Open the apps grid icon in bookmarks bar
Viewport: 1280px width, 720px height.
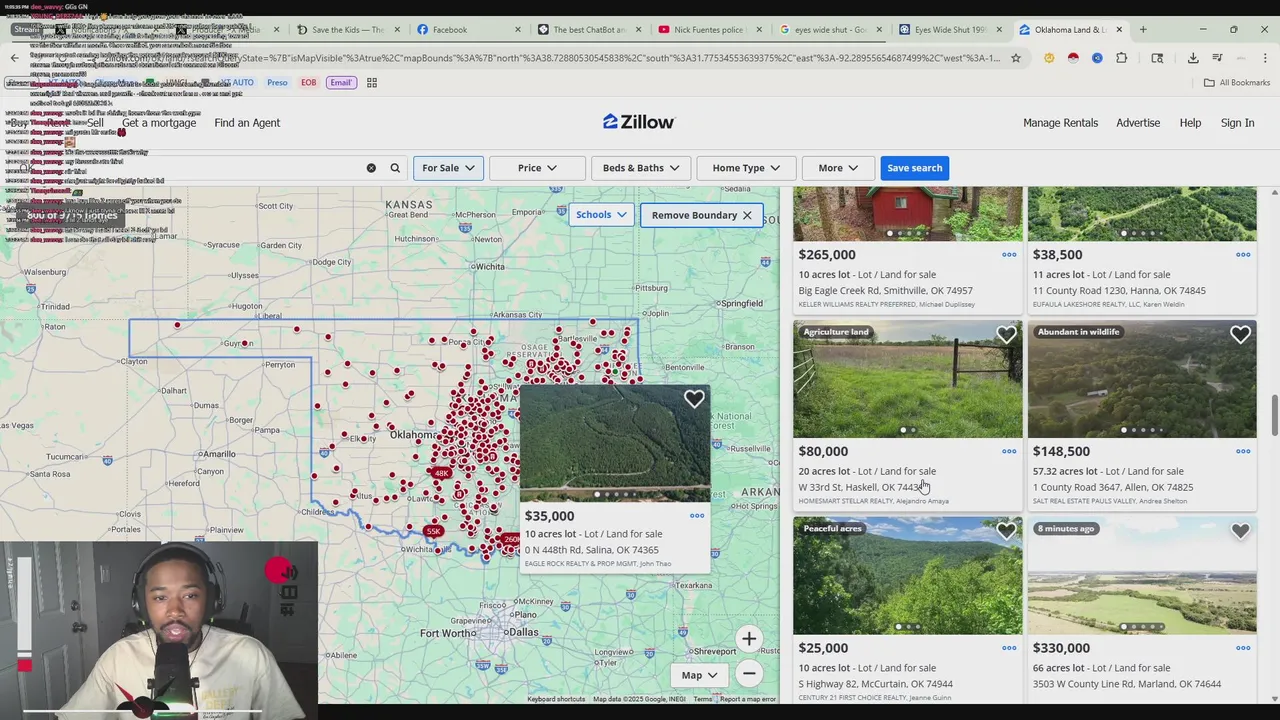pos(372,83)
